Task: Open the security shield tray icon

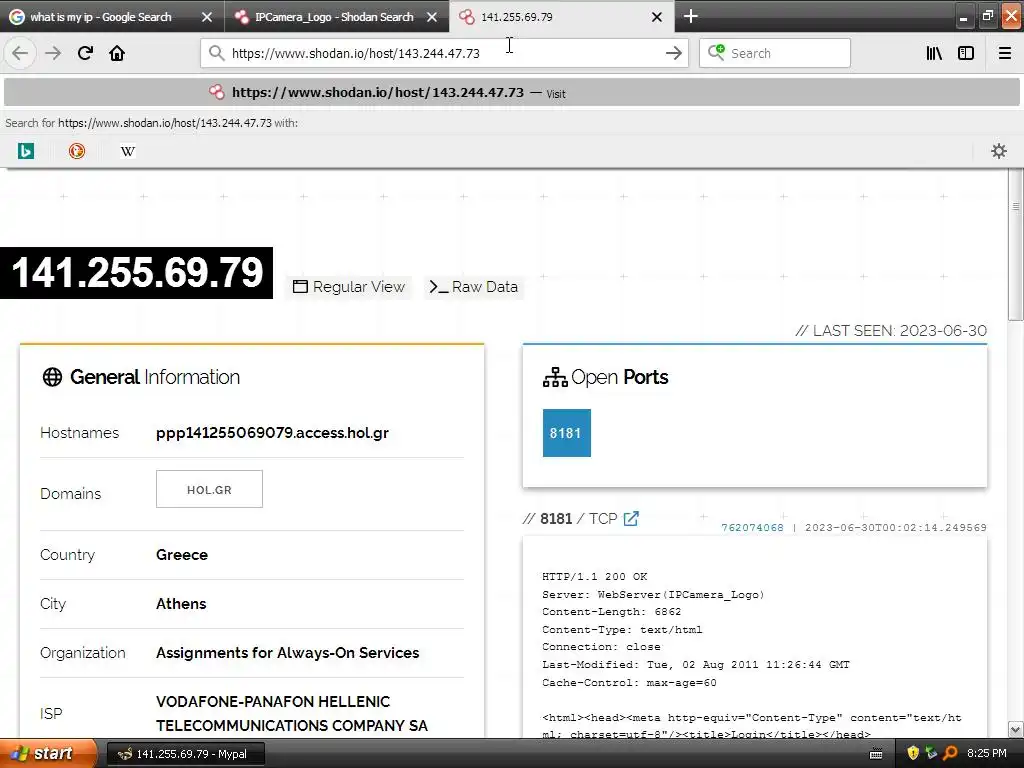Action: coord(913,754)
